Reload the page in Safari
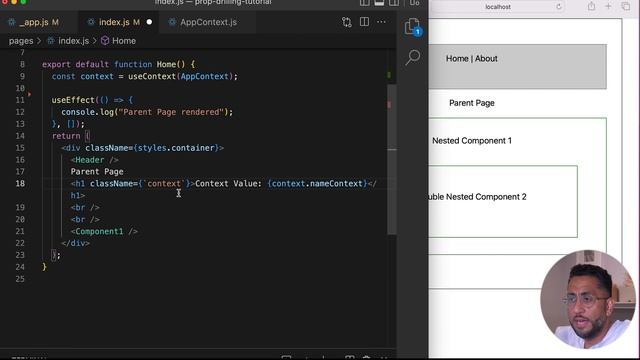Image resolution: width=640 pixels, height=360 pixels. [x=559, y=7]
